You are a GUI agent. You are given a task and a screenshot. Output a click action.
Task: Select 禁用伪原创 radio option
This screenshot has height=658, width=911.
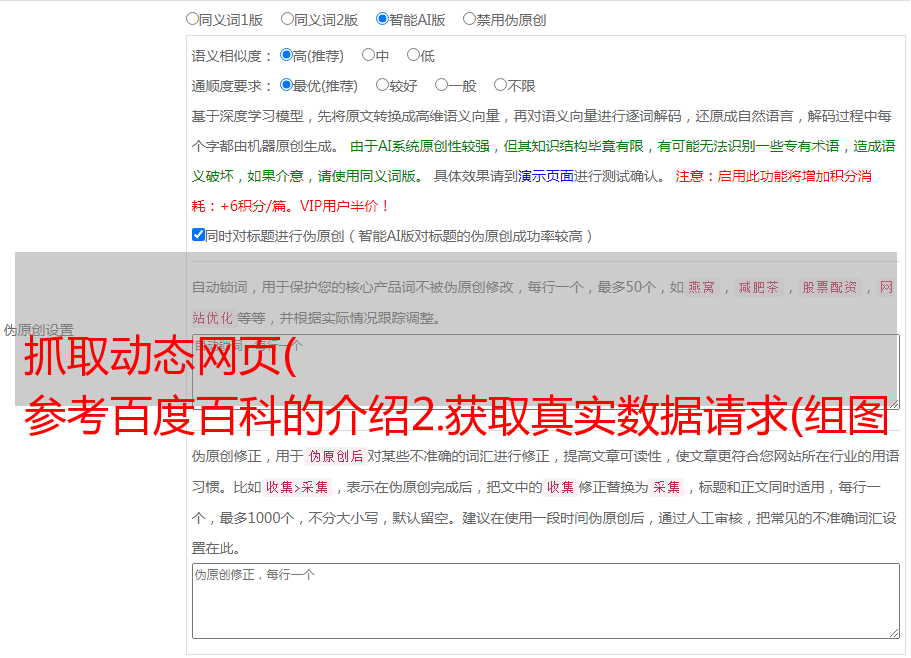pos(469,19)
